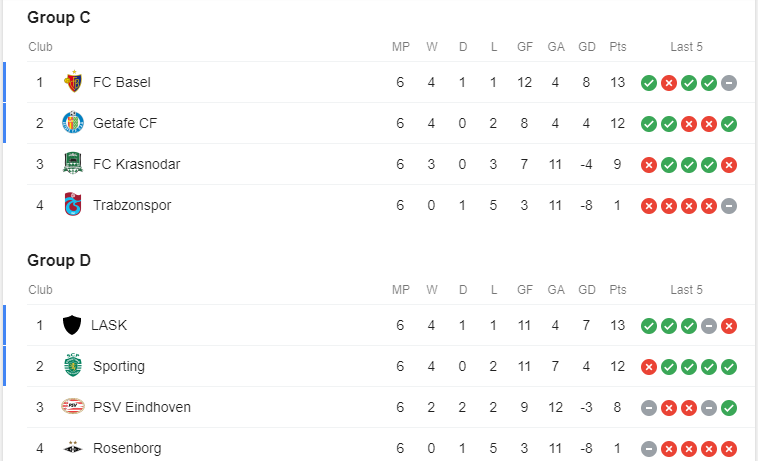Click the FC Basel club crest

point(73,82)
